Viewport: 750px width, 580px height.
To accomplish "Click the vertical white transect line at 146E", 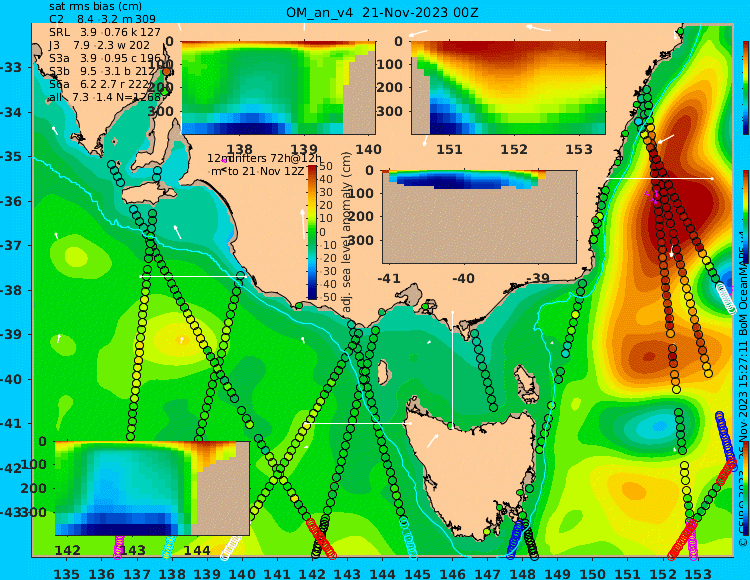I will (452, 369).
